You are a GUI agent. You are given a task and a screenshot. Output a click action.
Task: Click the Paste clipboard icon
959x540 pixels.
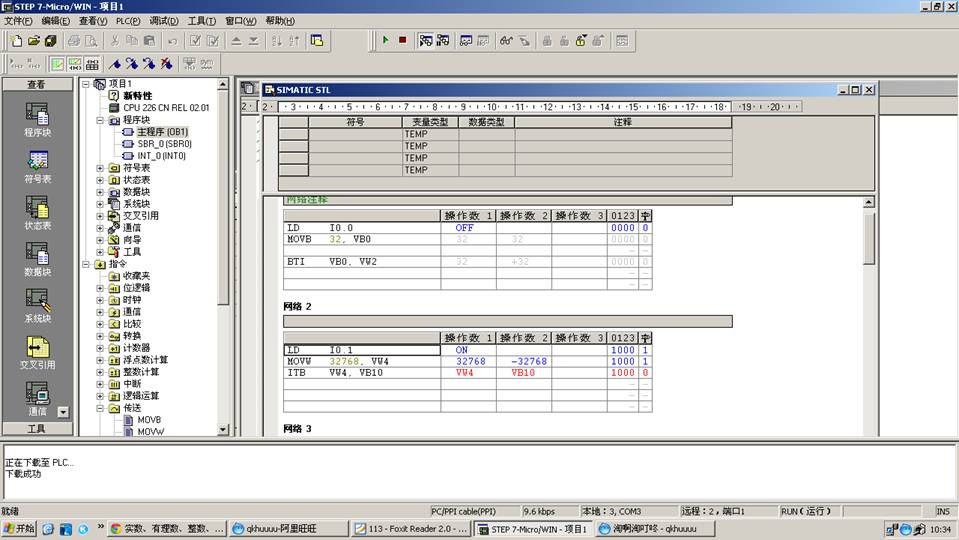tap(149, 41)
